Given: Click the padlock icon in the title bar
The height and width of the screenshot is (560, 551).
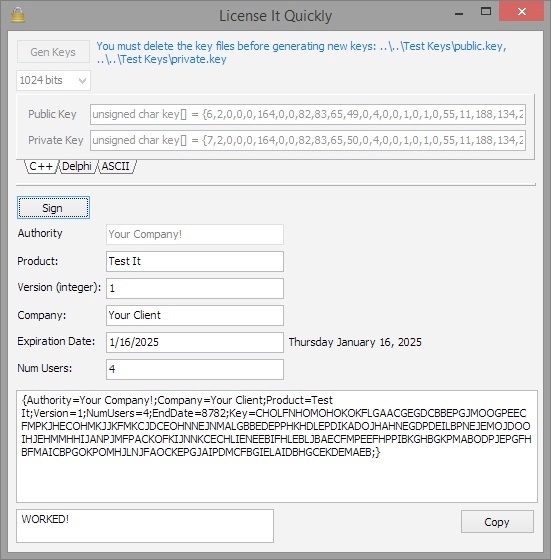Looking at the screenshot, I should click(17, 15).
